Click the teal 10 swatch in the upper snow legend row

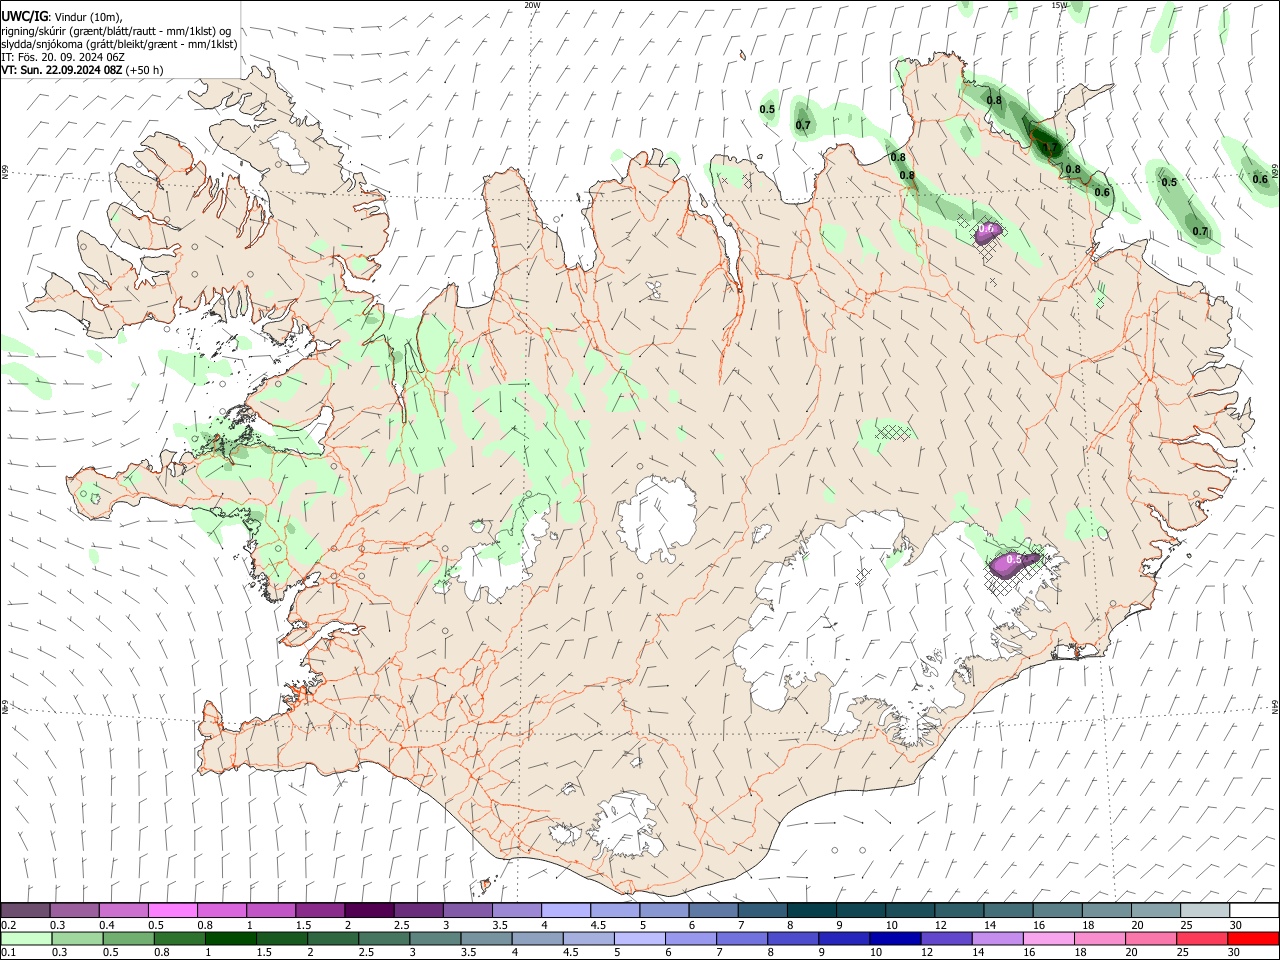[909, 911]
